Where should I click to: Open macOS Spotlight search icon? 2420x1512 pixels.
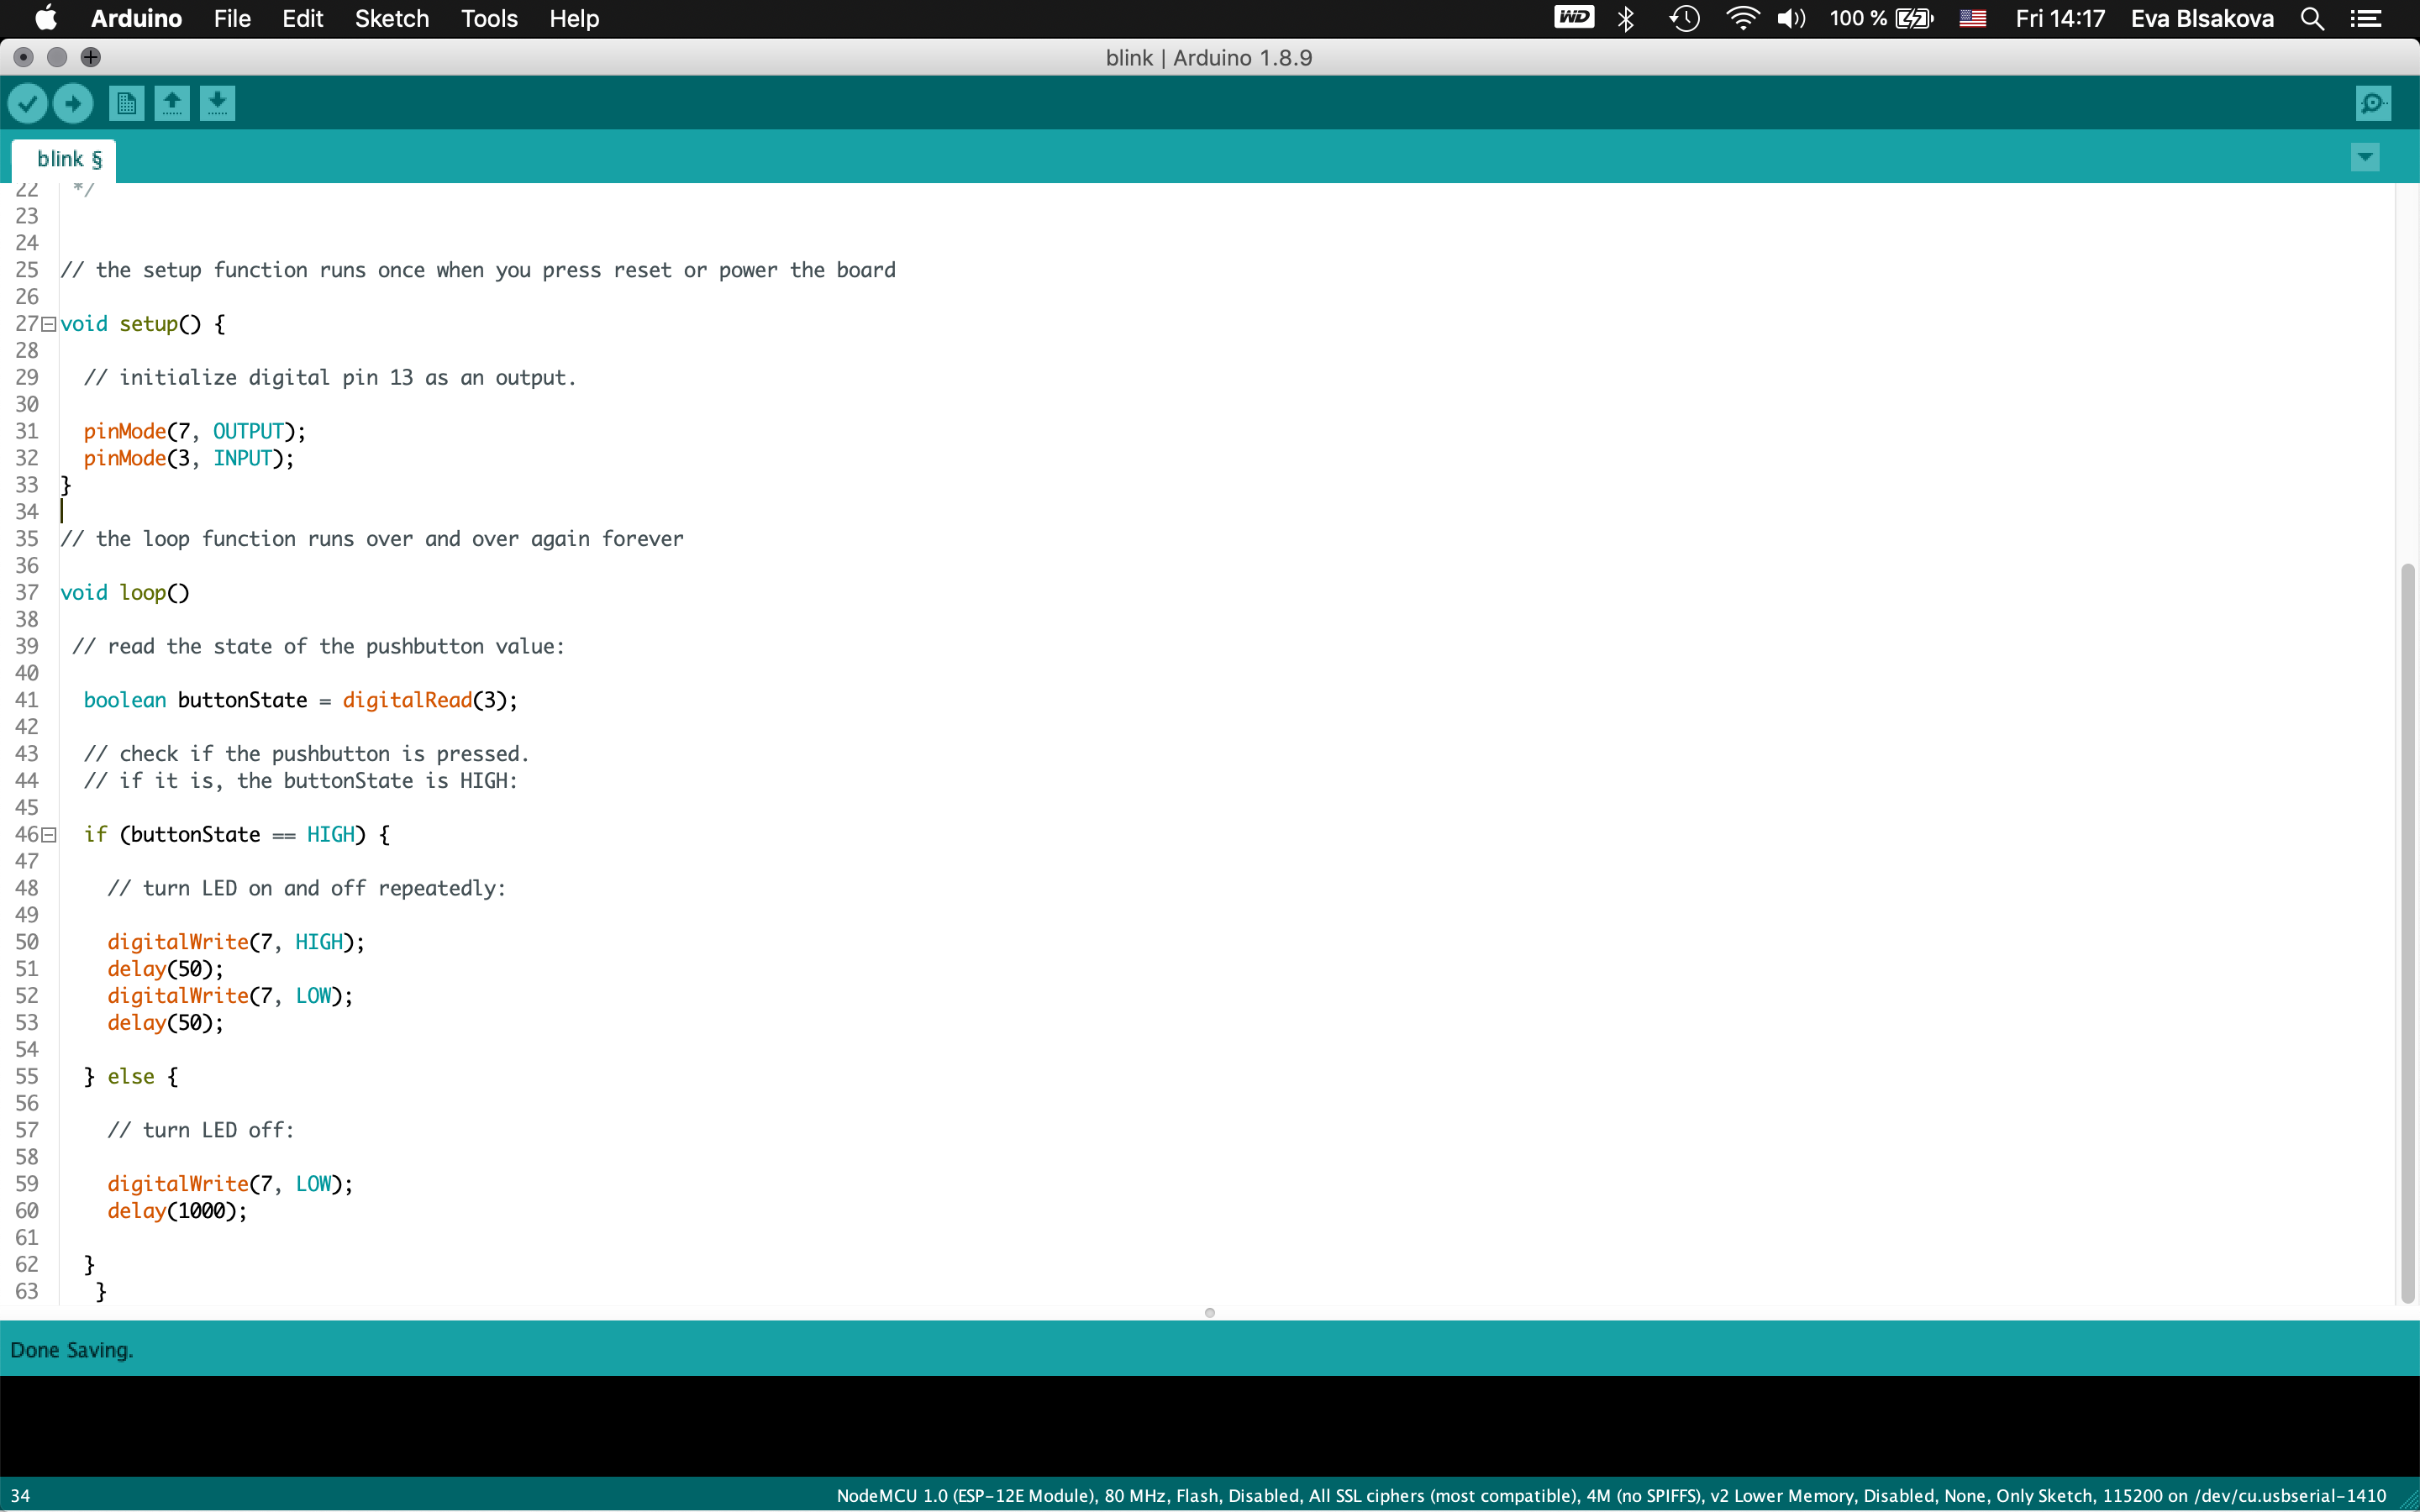2312,19
